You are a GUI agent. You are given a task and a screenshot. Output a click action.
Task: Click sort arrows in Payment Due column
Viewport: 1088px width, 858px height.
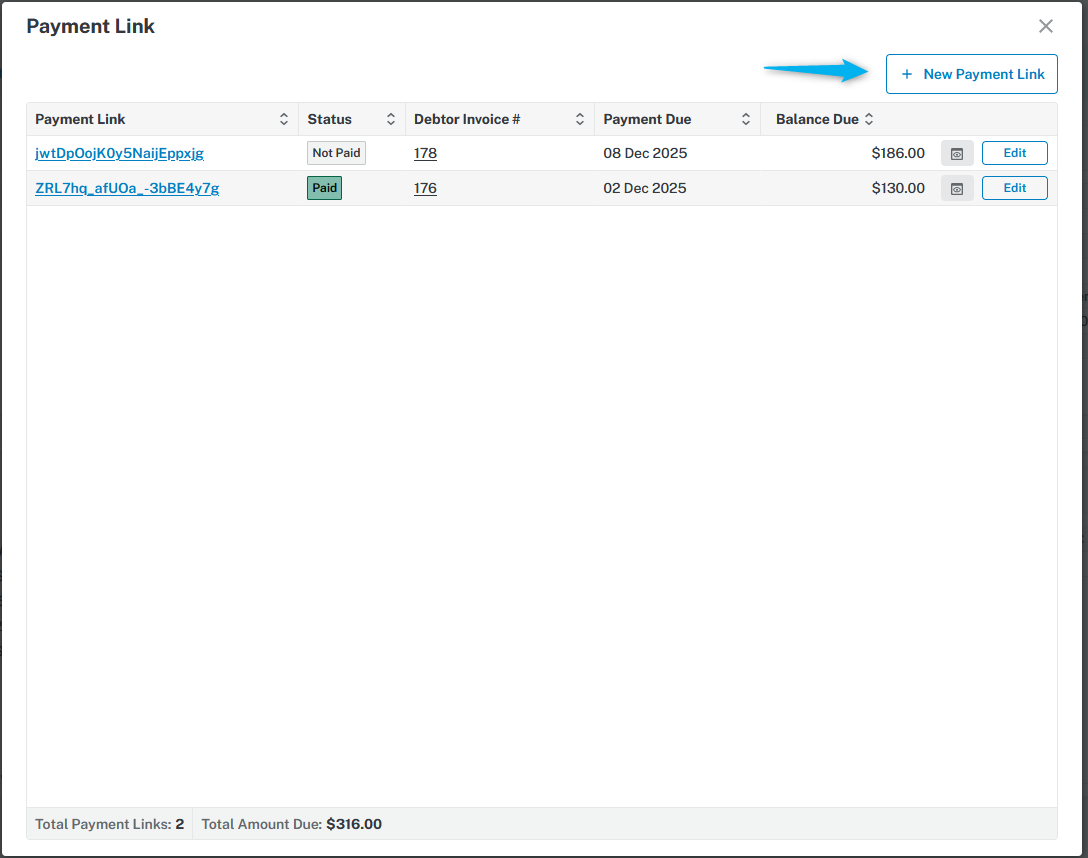(x=746, y=119)
